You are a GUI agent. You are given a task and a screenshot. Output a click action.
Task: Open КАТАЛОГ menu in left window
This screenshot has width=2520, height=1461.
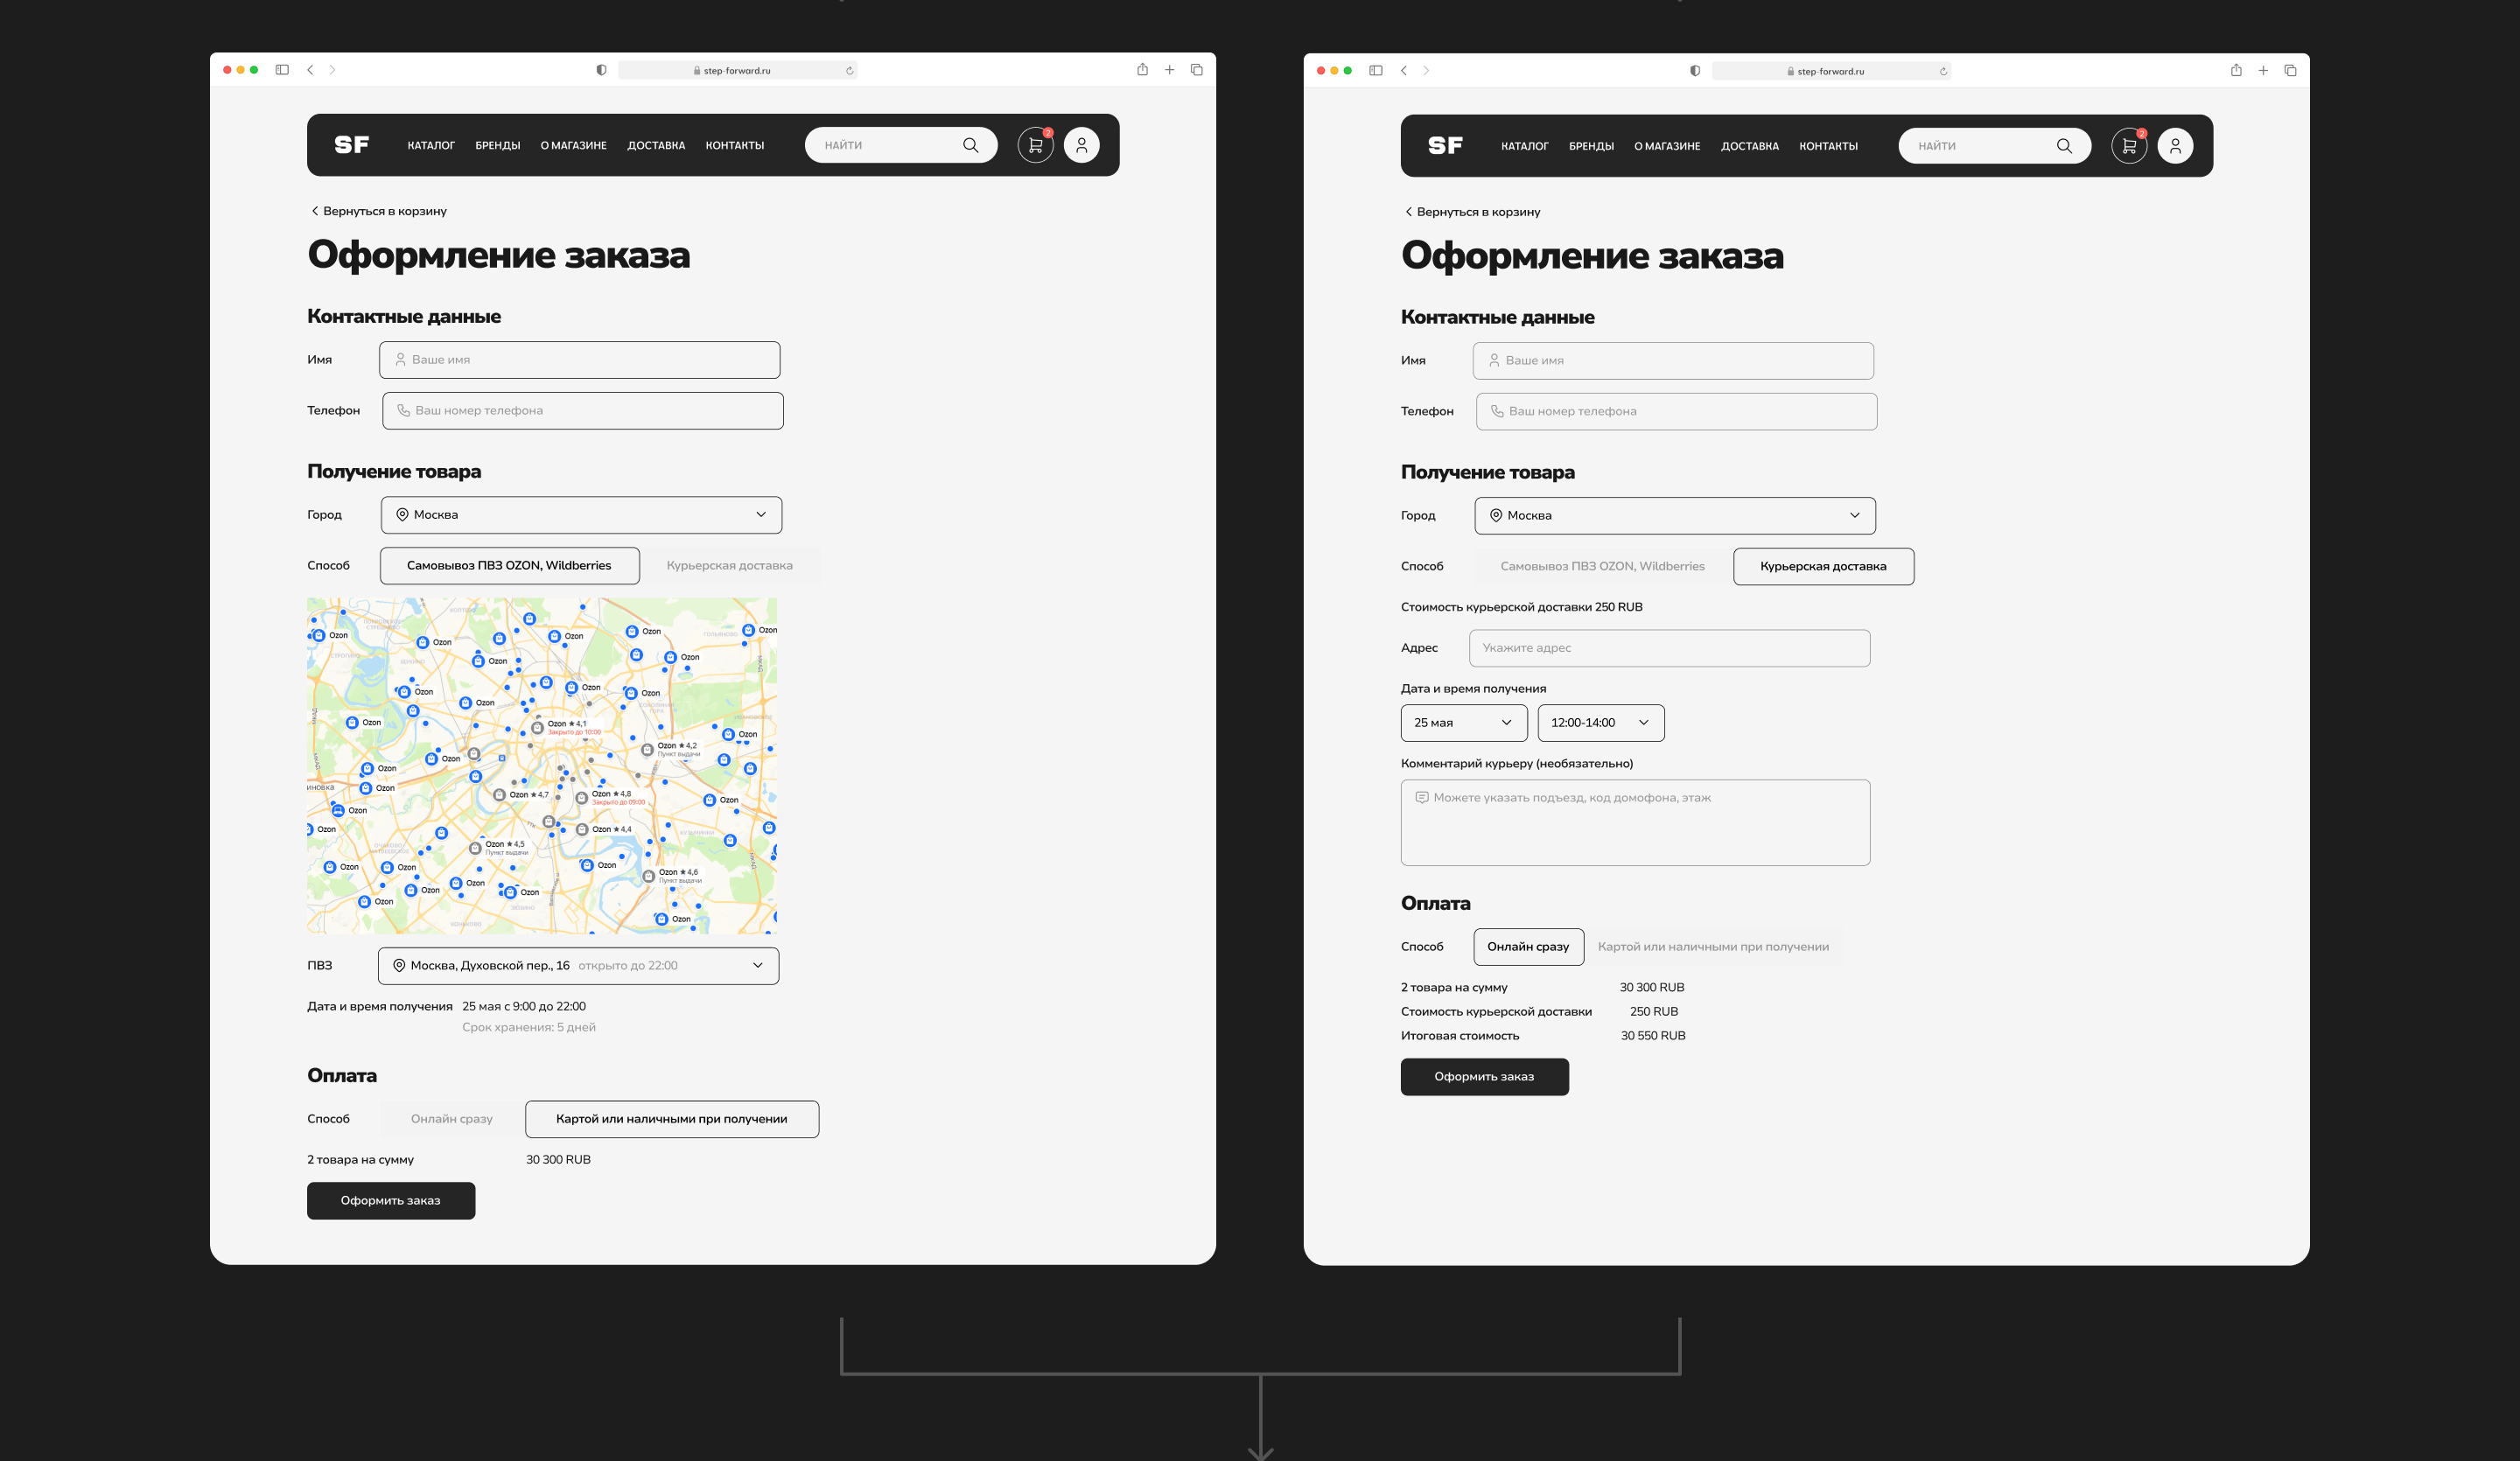pos(431,146)
